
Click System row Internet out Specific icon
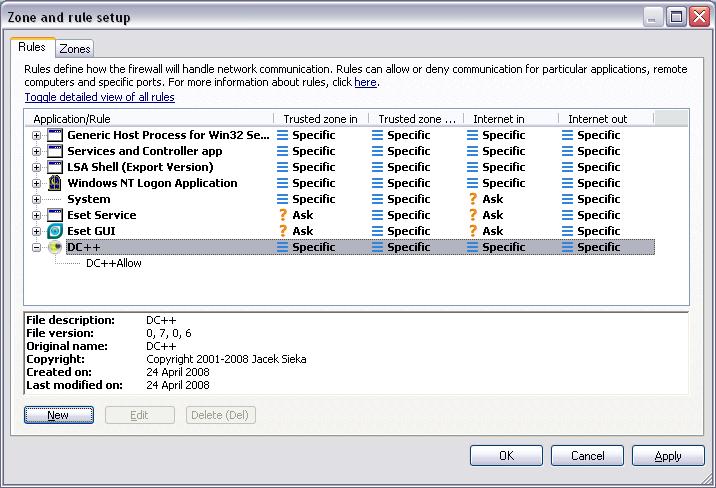point(567,199)
